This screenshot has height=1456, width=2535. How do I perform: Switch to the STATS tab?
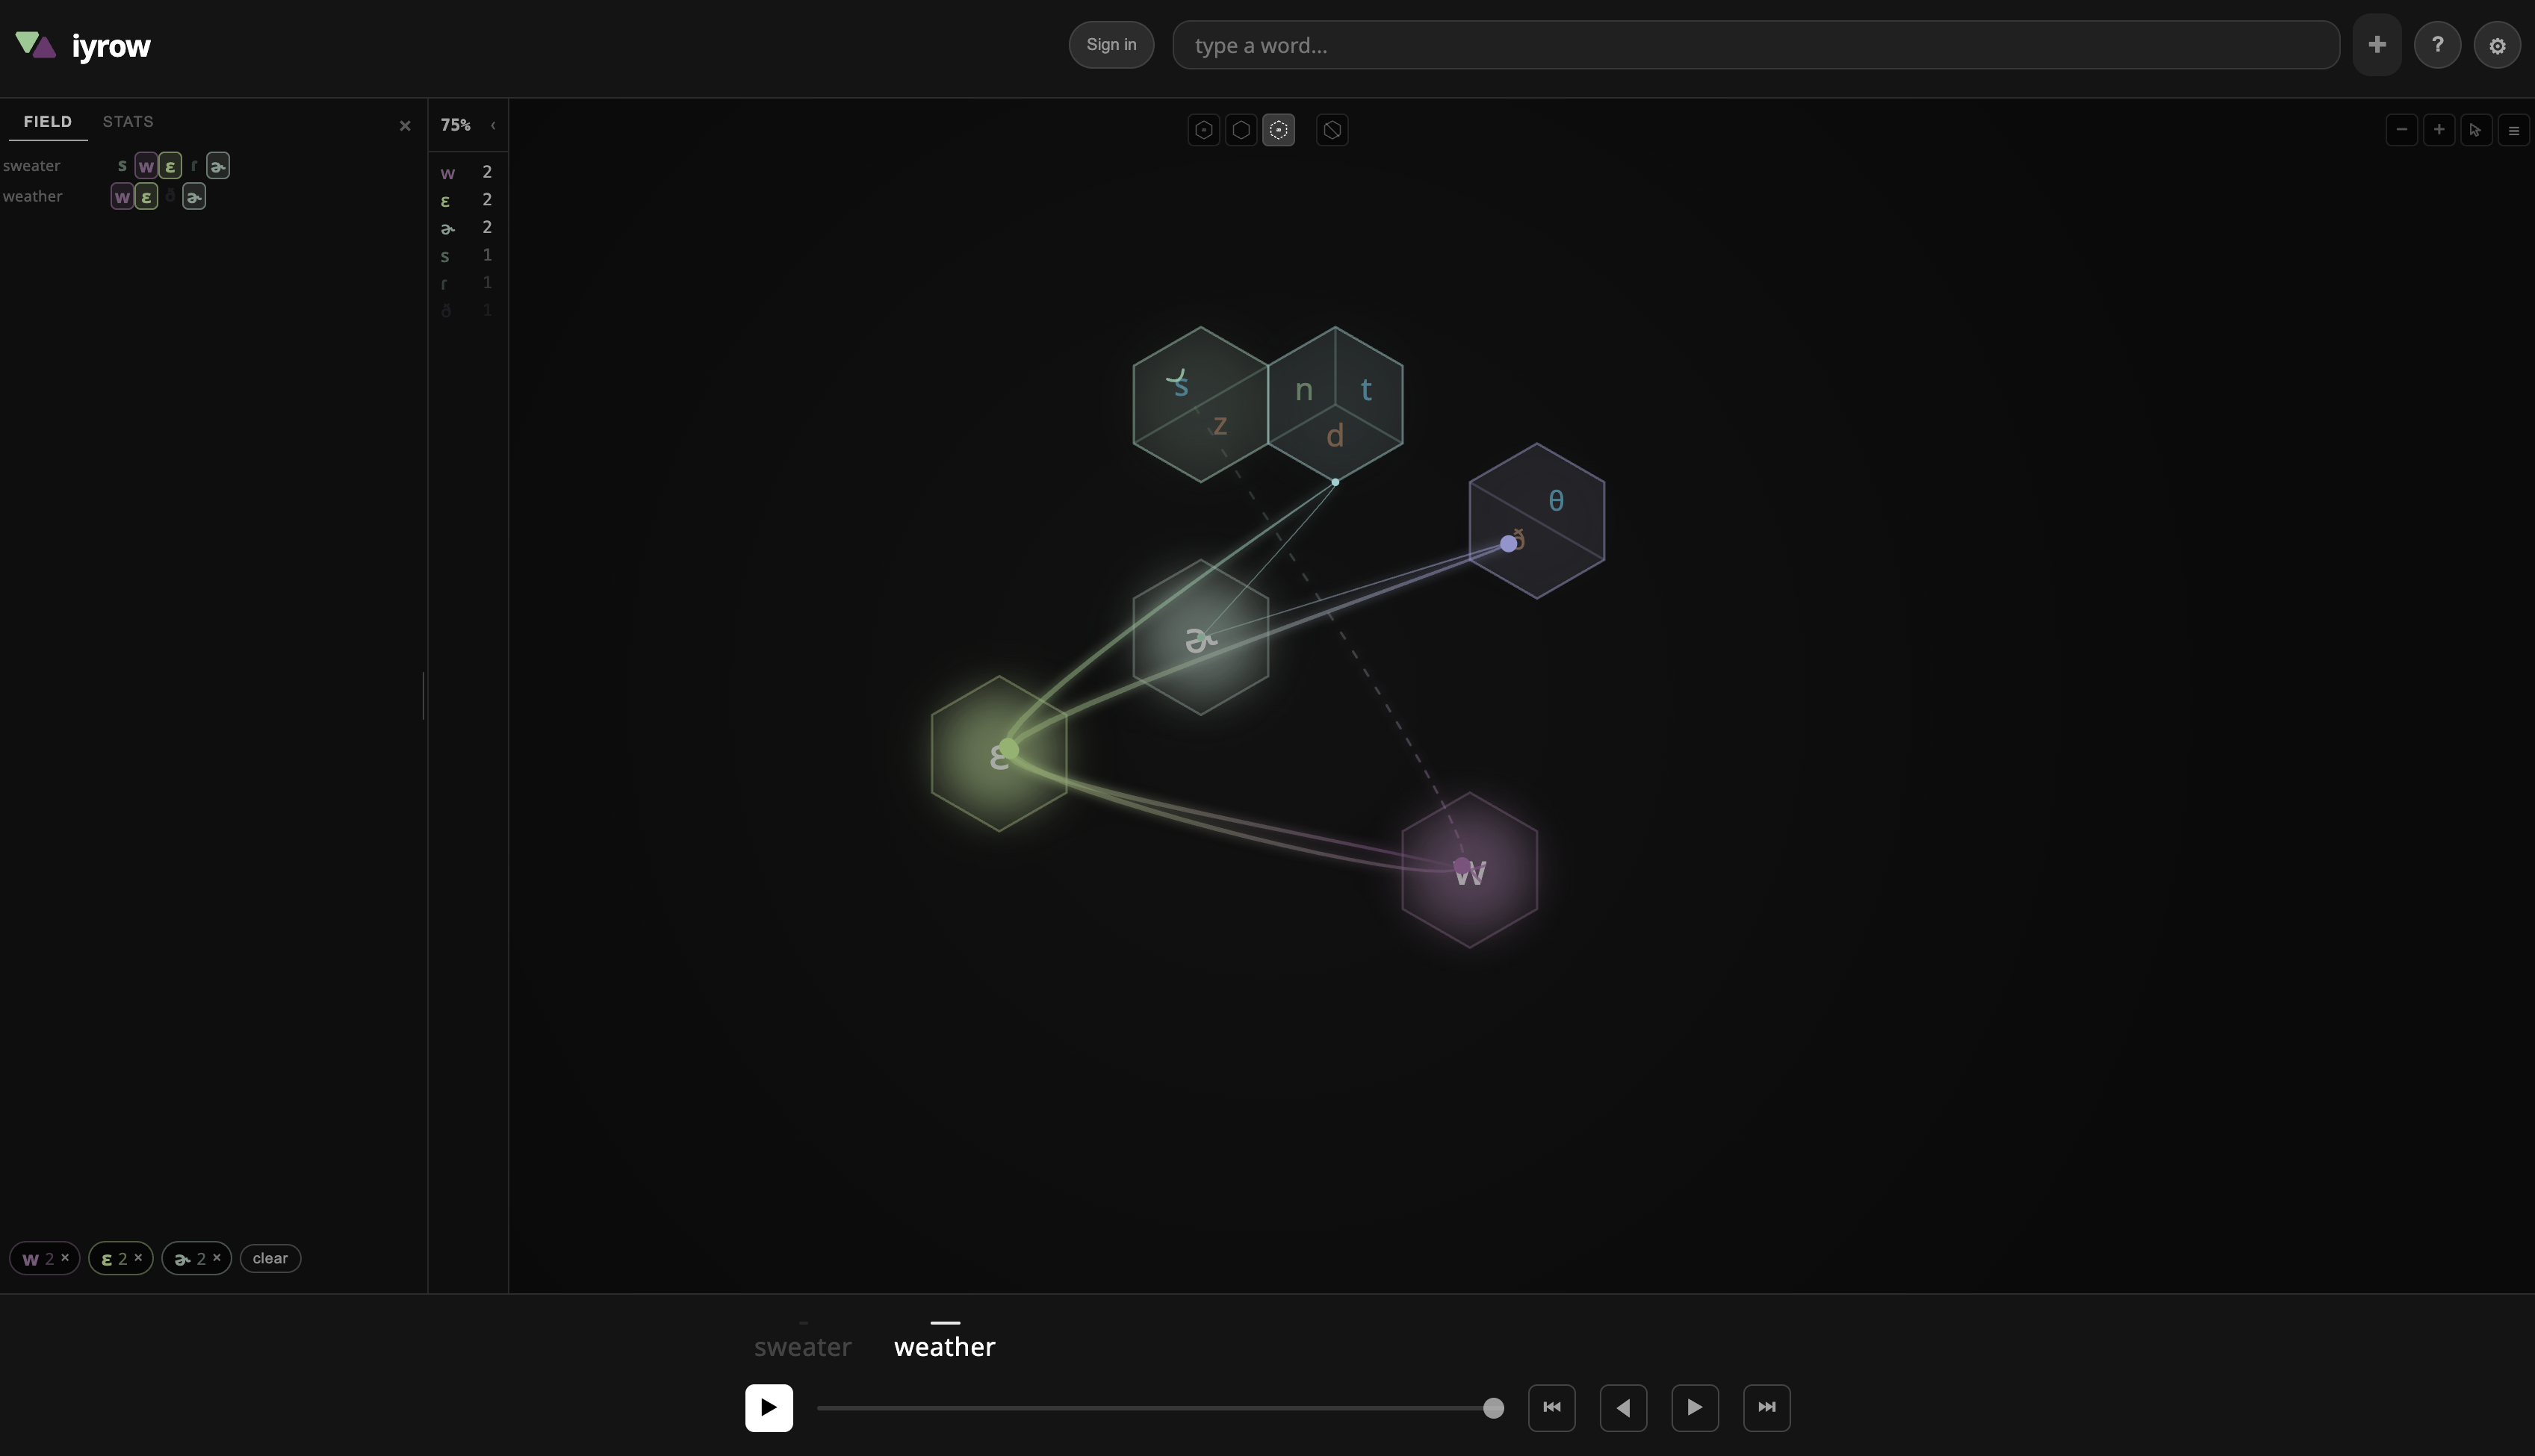pos(128,122)
